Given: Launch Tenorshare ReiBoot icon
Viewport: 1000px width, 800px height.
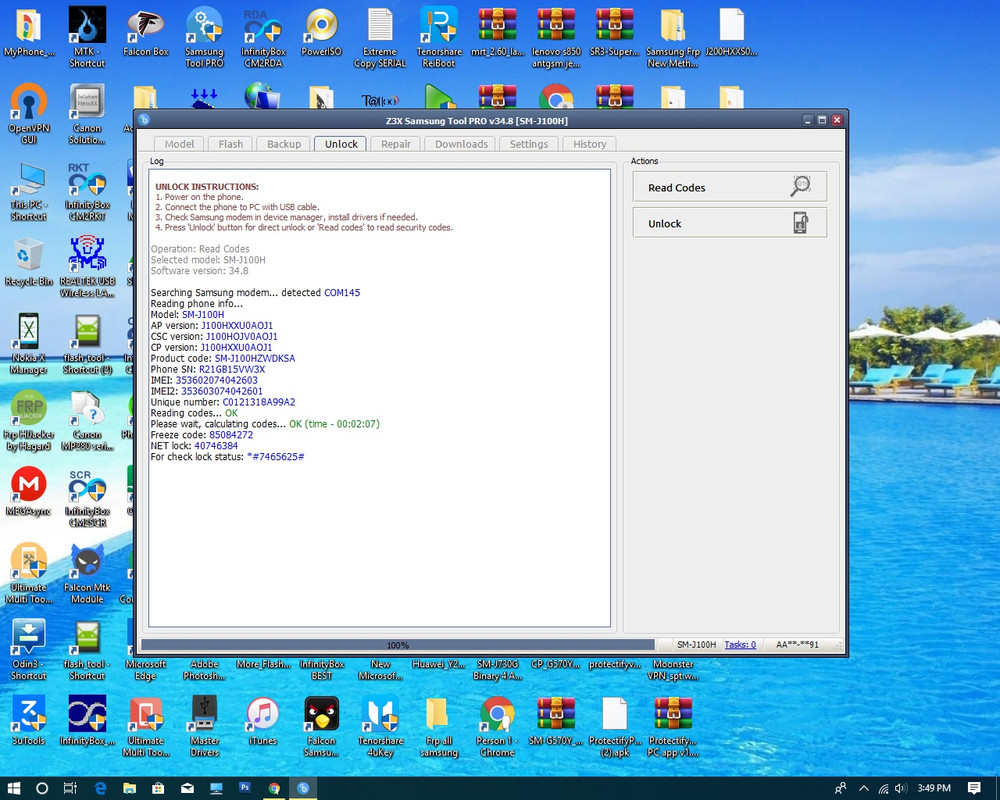Looking at the screenshot, I should coord(439,37).
